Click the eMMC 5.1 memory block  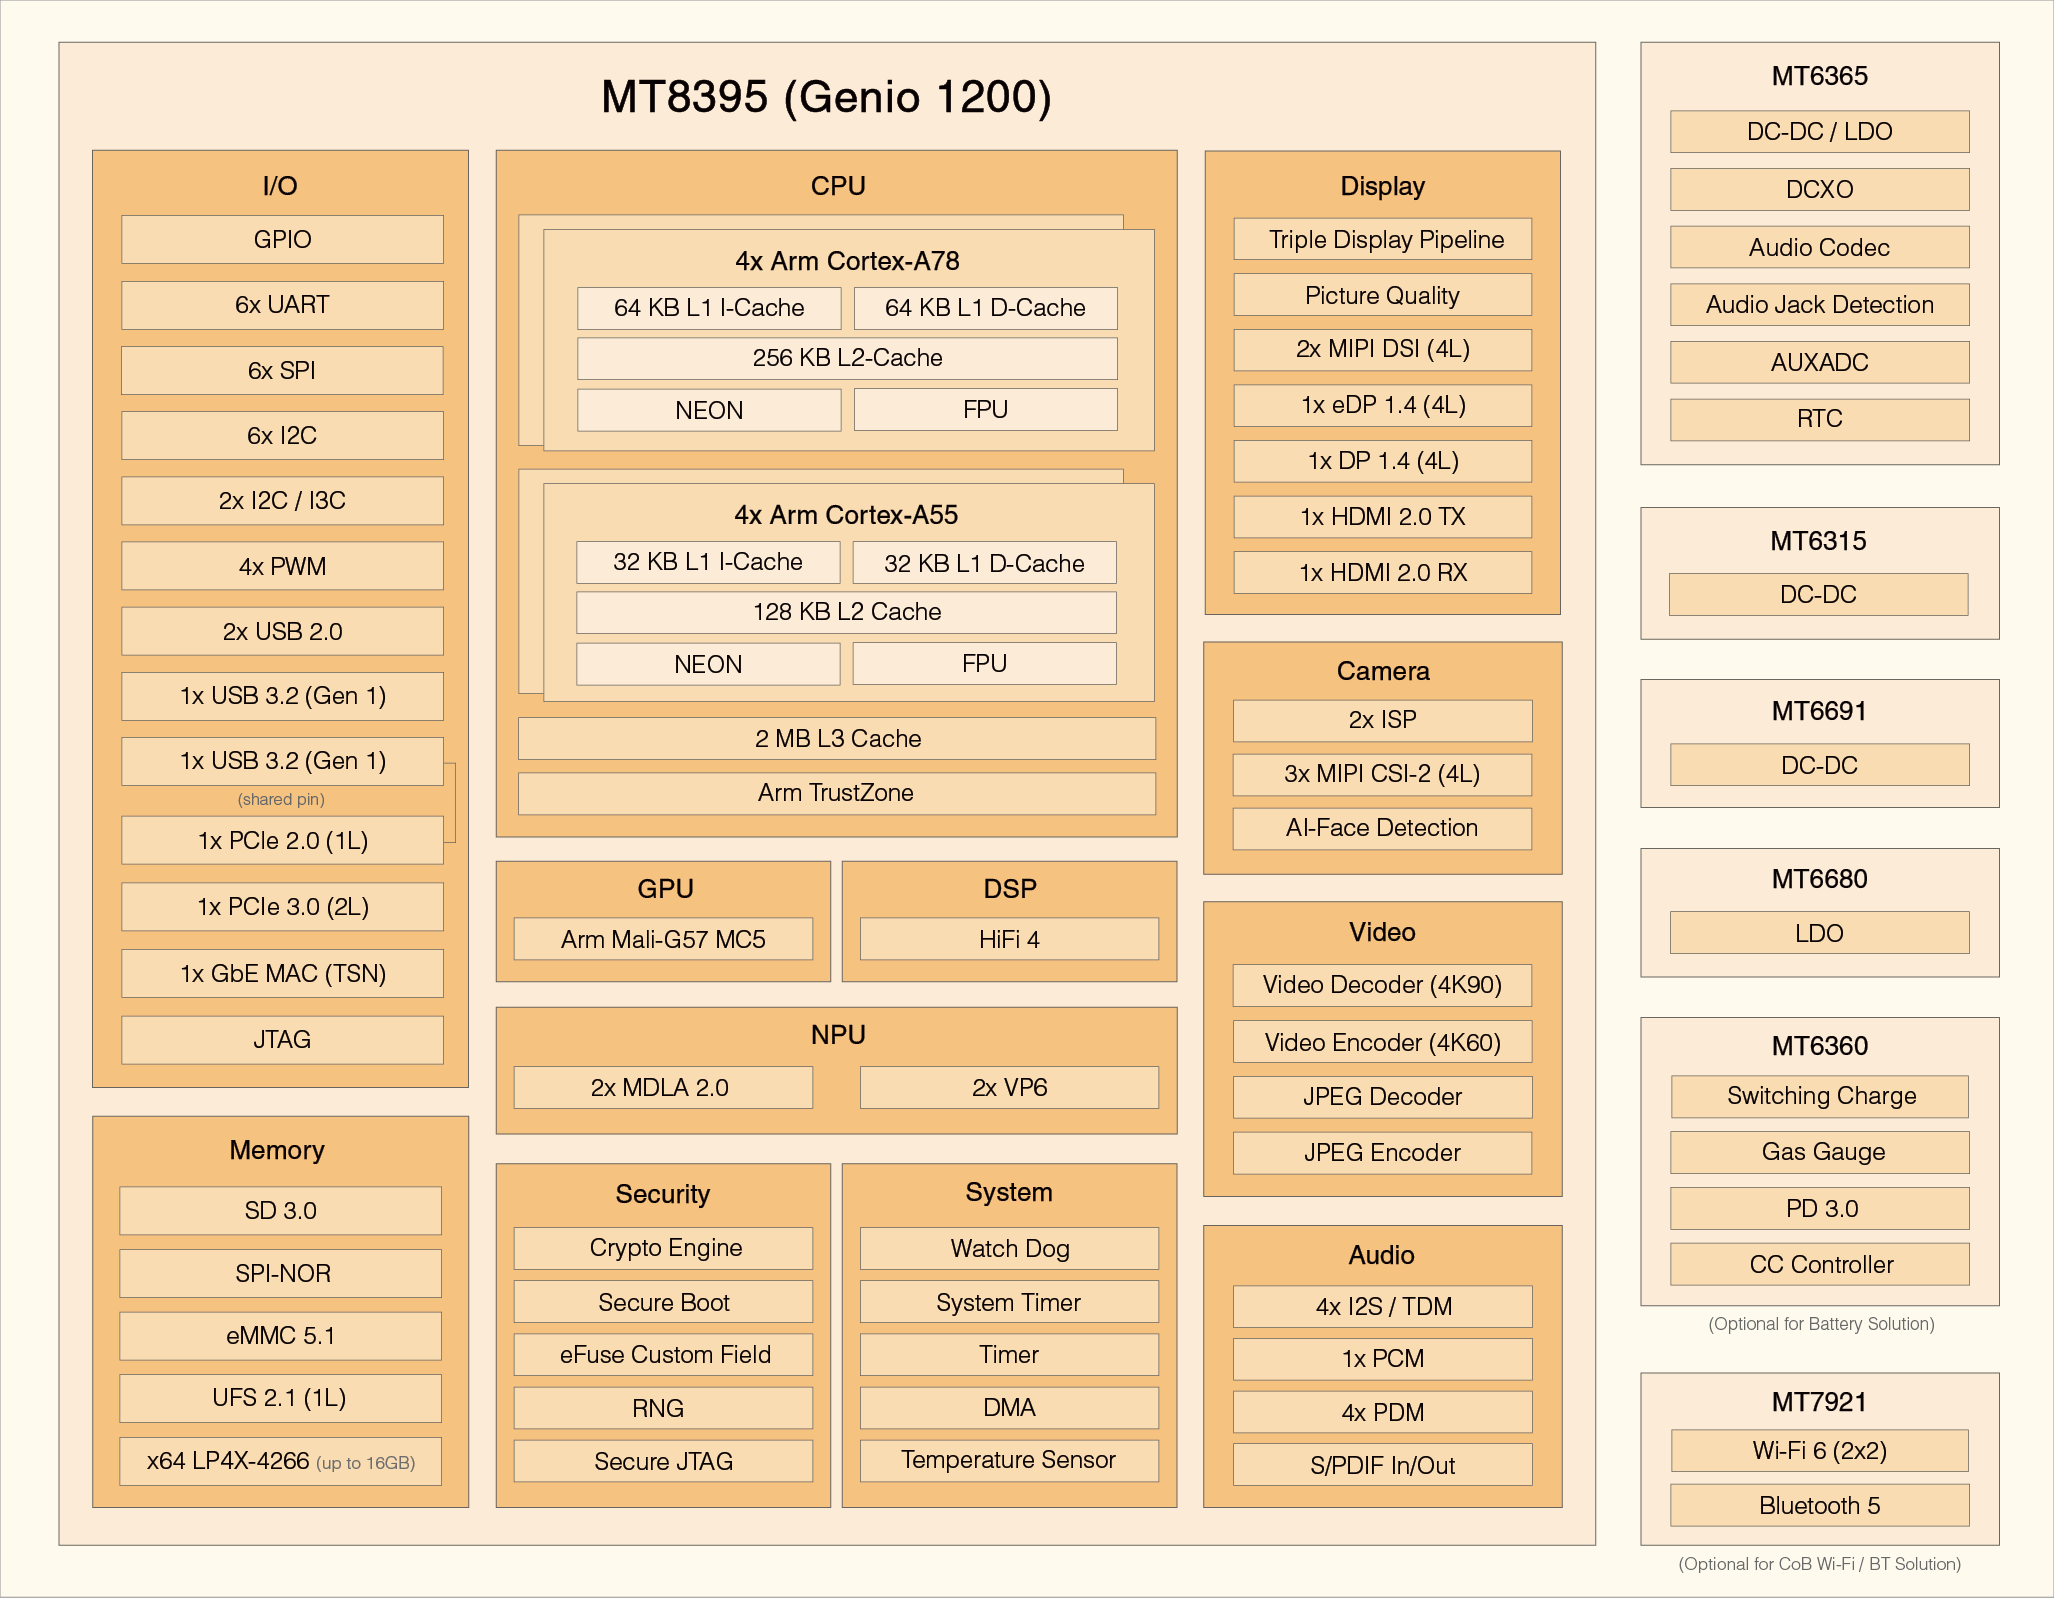click(x=280, y=1336)
